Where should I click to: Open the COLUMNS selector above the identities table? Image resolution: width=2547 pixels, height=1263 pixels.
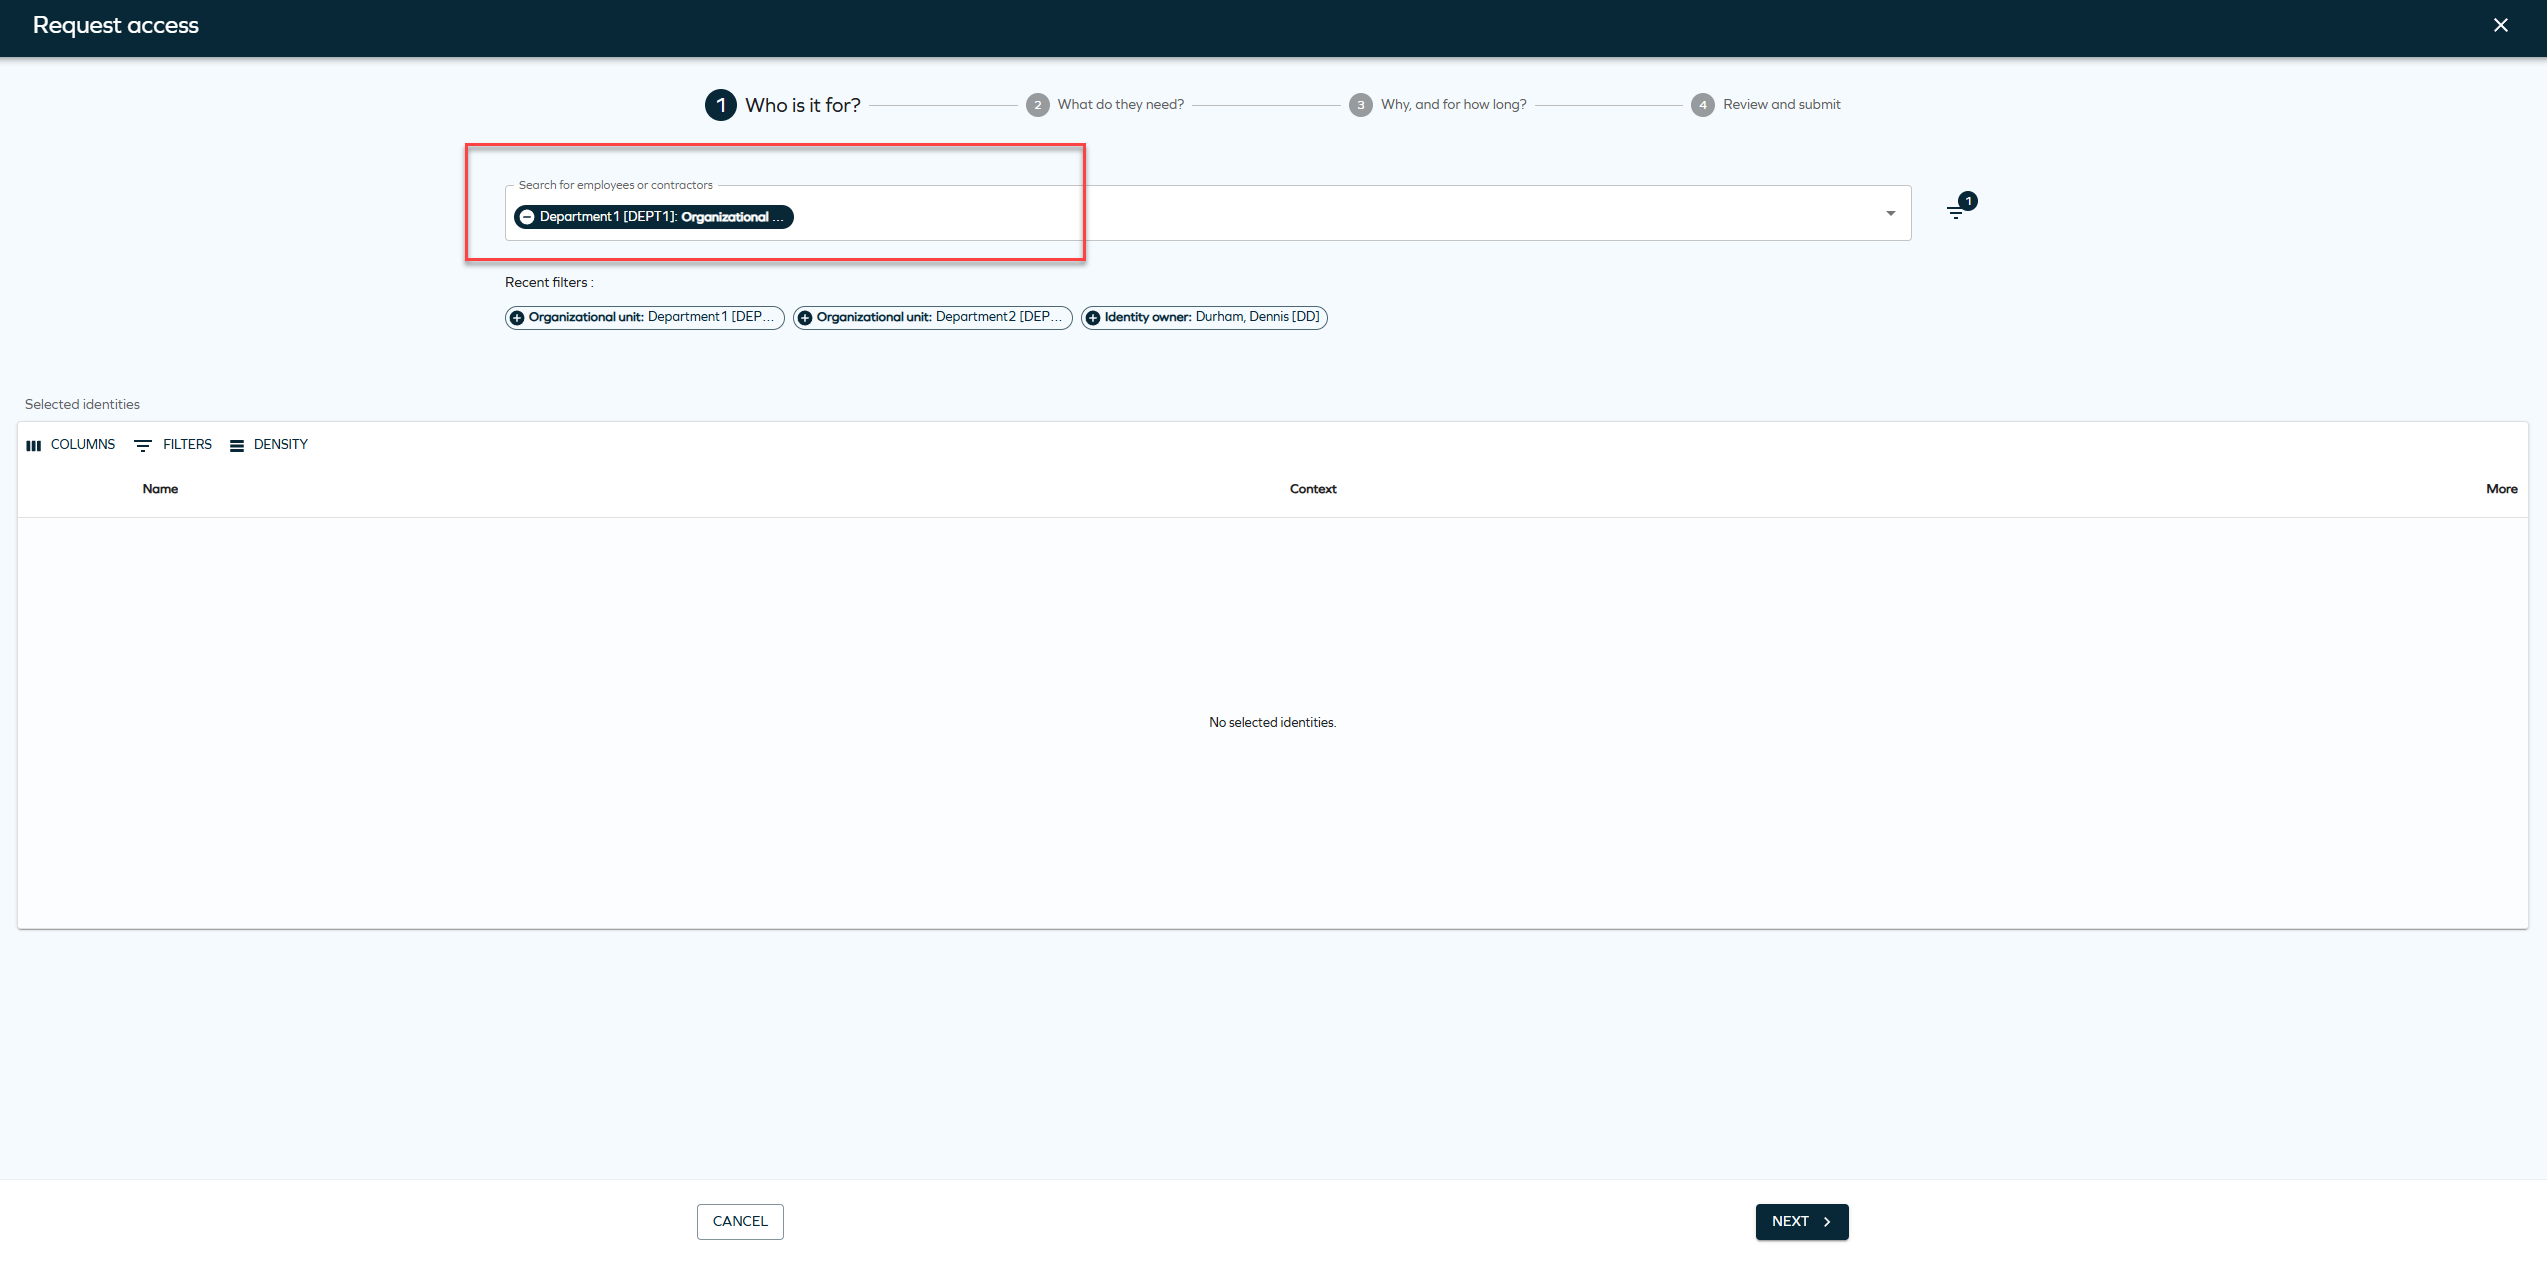(x=70, y=444)
